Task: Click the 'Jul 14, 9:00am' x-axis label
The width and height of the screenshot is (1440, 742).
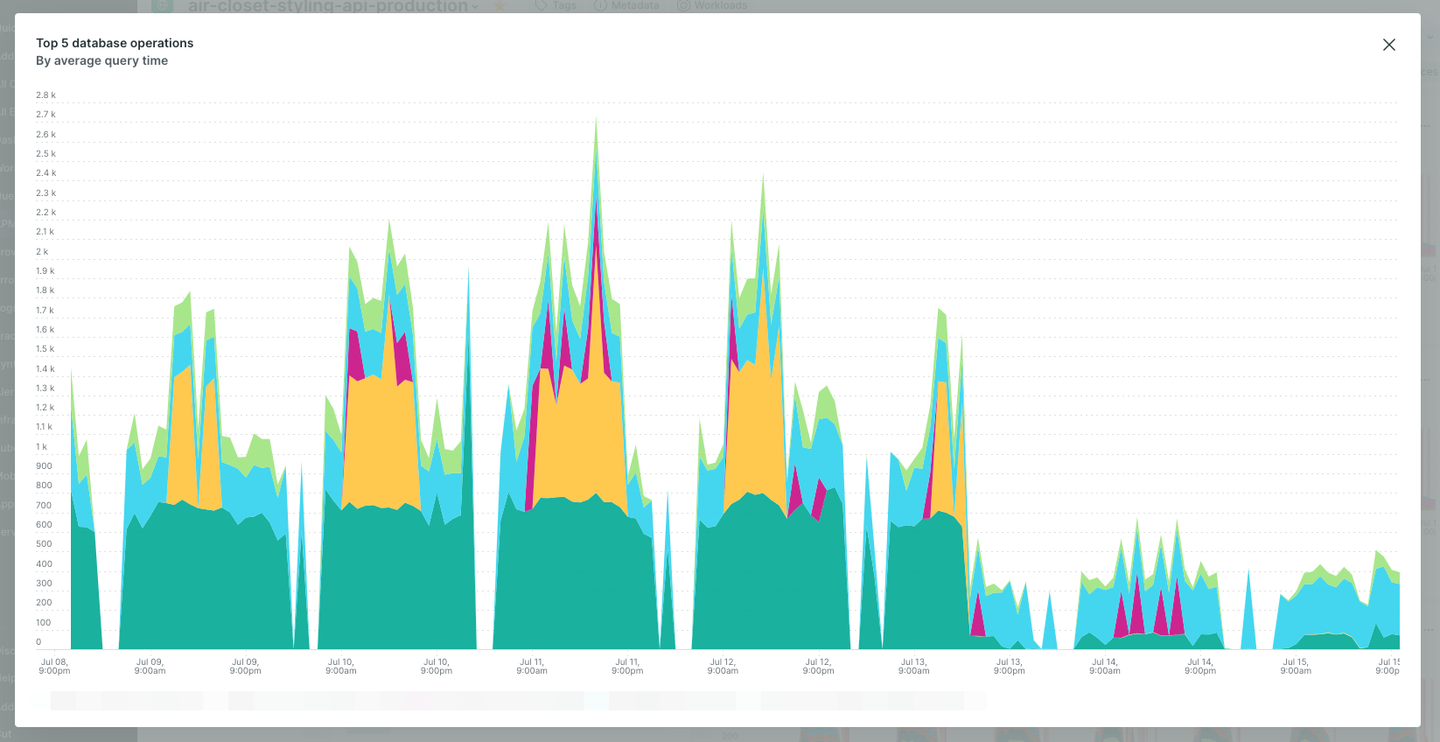Action: [x=1105, y=666]
